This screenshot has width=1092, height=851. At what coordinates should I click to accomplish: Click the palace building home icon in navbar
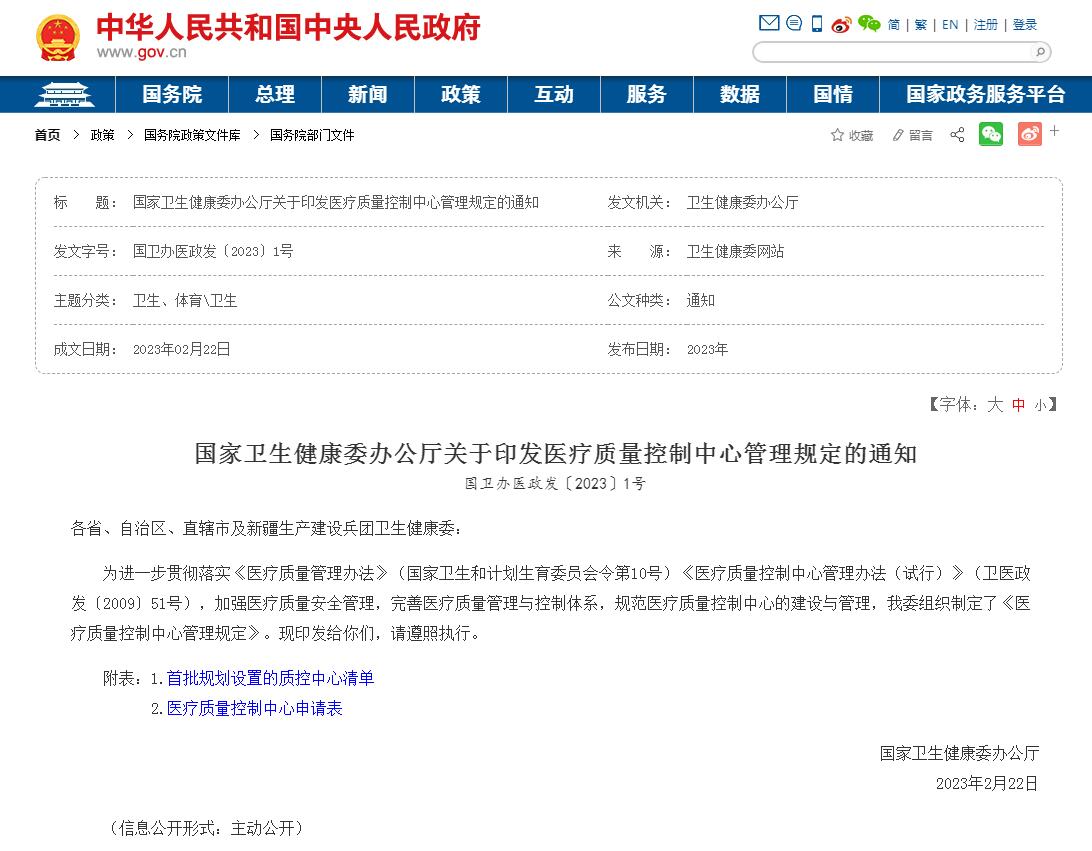tap(64, 95)
